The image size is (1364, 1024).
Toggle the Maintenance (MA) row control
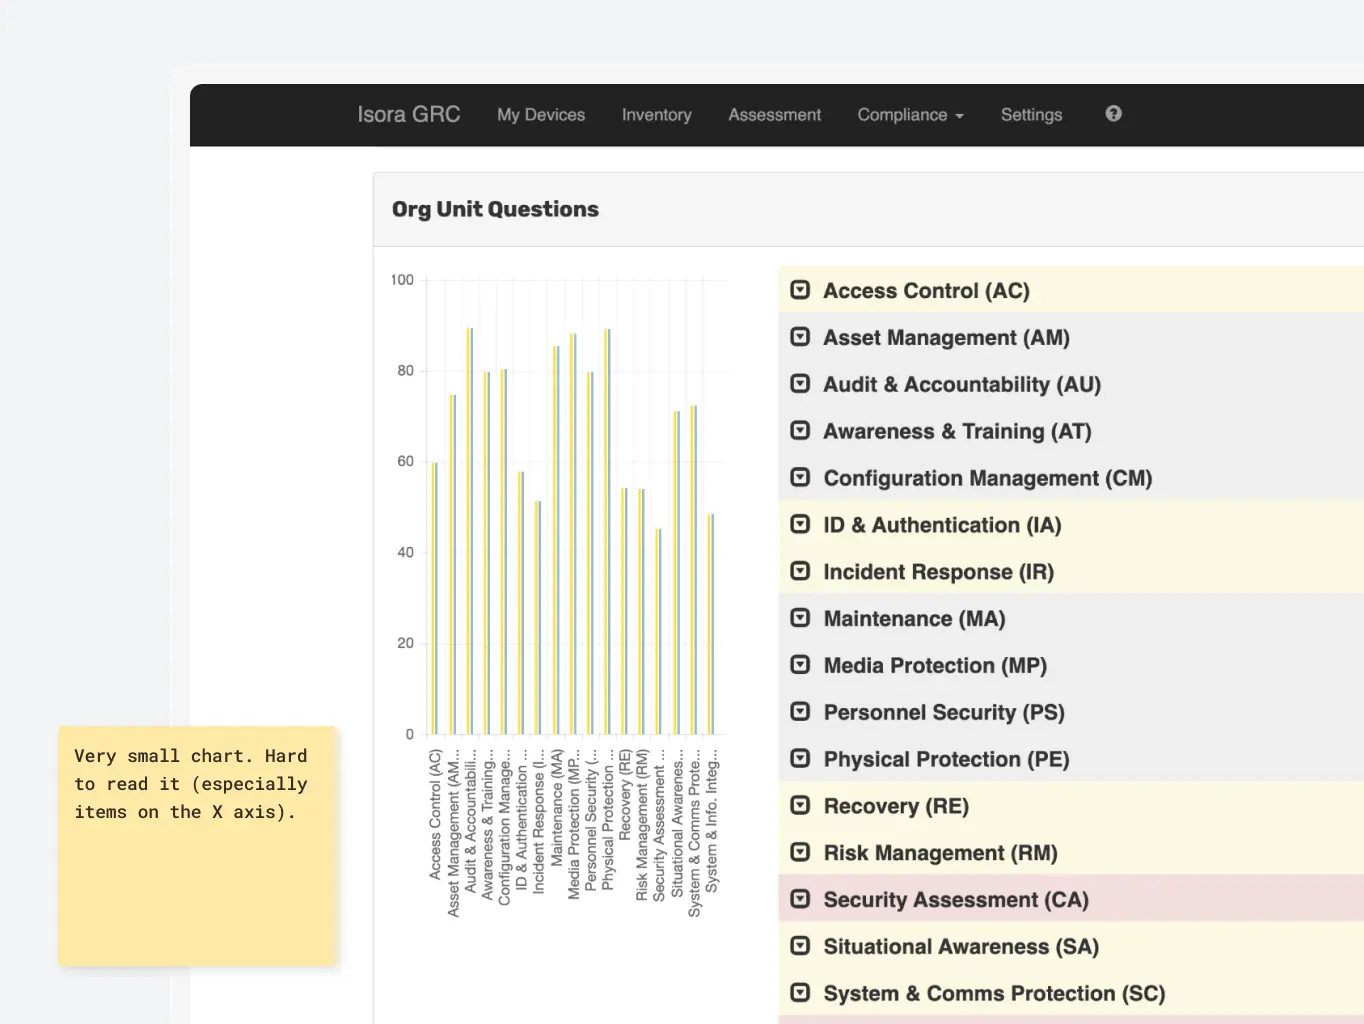[800, 618]
